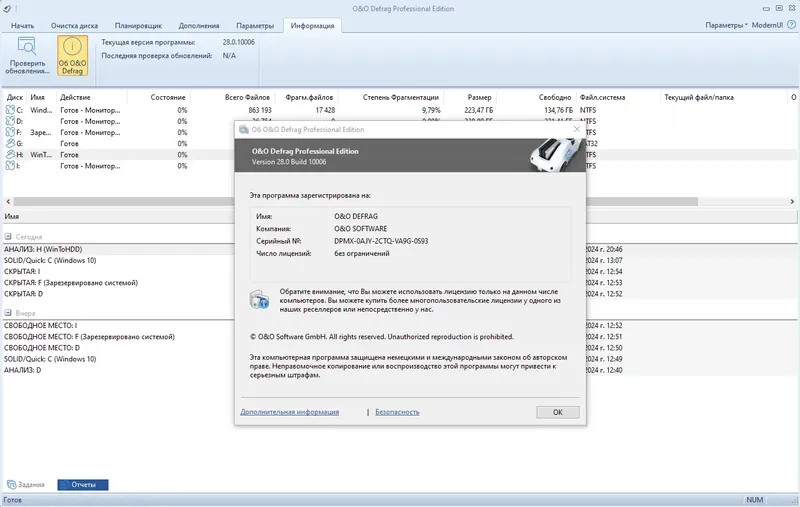The height and width of the screenshot is (507, 800).
Task: Collapse the Сегодня group
Action: [x=8, y=237]
